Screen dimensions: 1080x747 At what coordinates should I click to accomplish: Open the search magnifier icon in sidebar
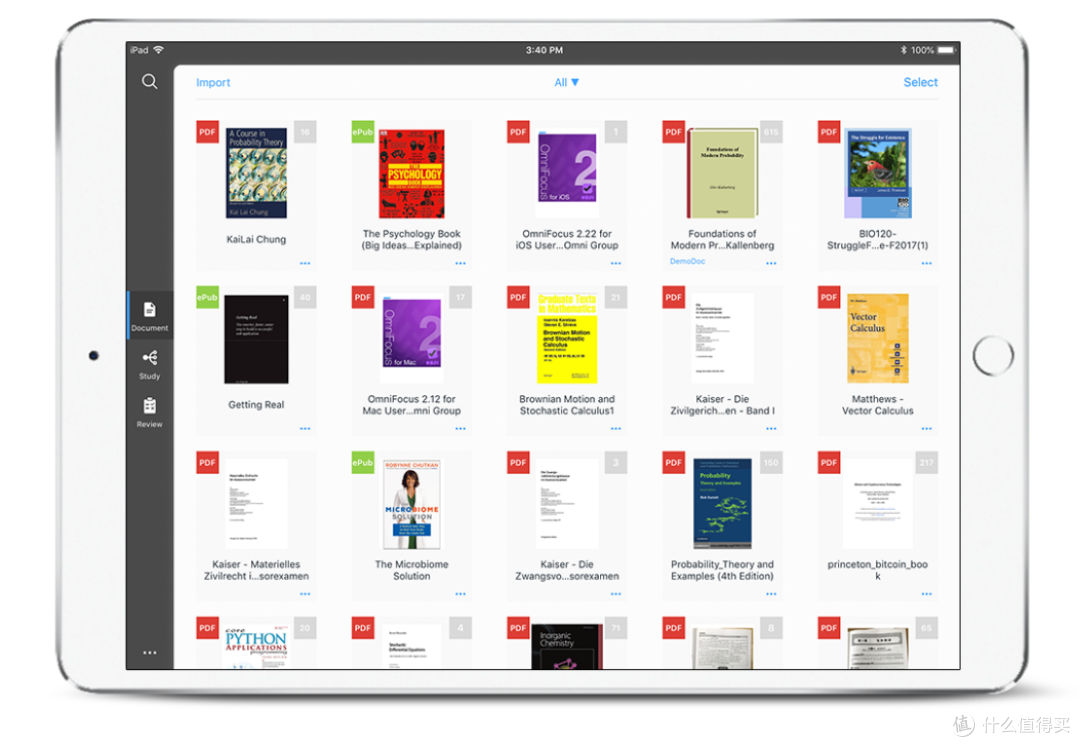149,82
